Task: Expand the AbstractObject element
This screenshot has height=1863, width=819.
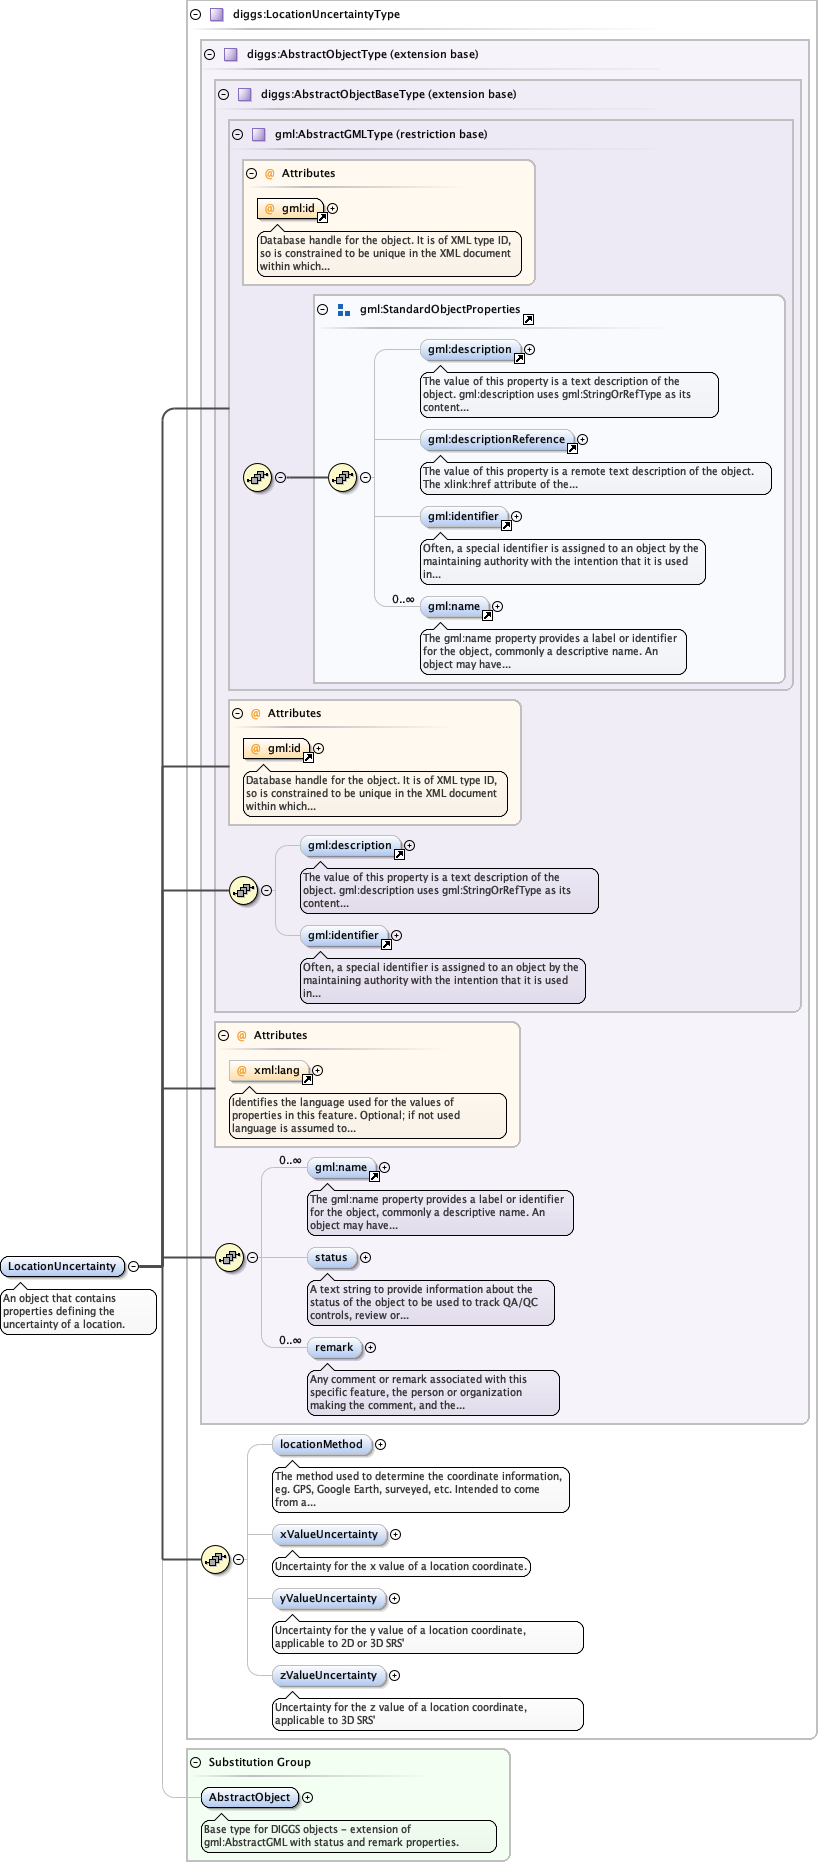Action: click(x=307, y=1797)
